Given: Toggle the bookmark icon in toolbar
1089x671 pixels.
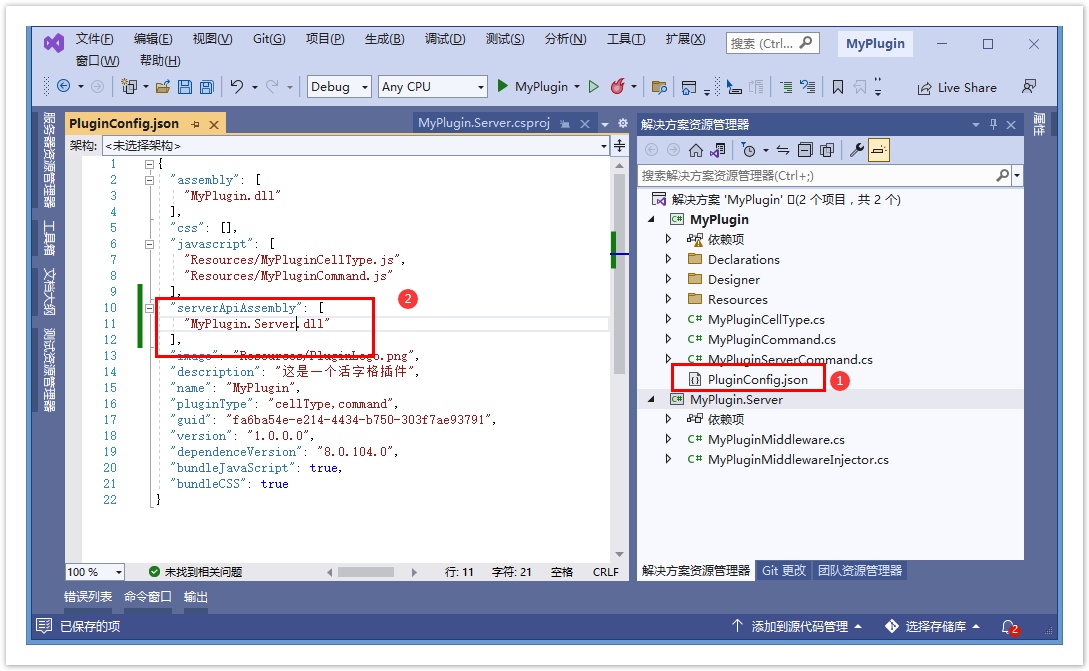Looking at the screenshot, I should (x=838, y=87).
